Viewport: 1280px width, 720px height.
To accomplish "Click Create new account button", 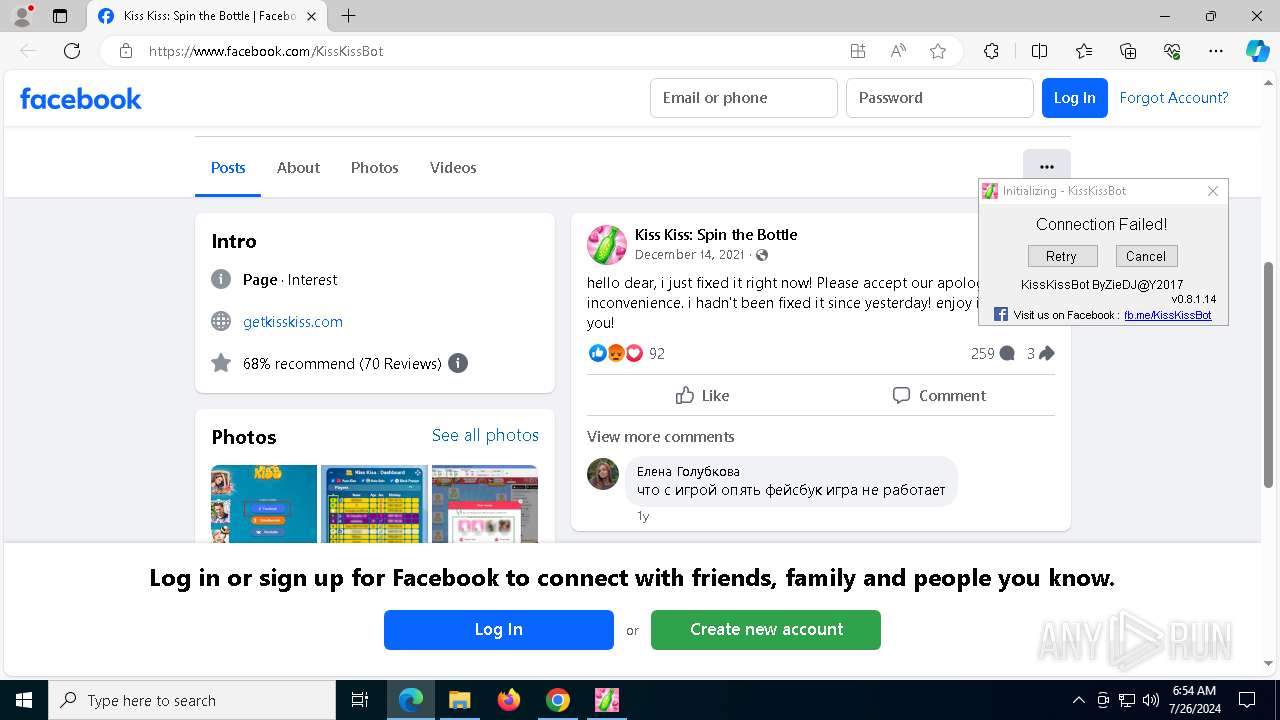I will coord(766,630).
